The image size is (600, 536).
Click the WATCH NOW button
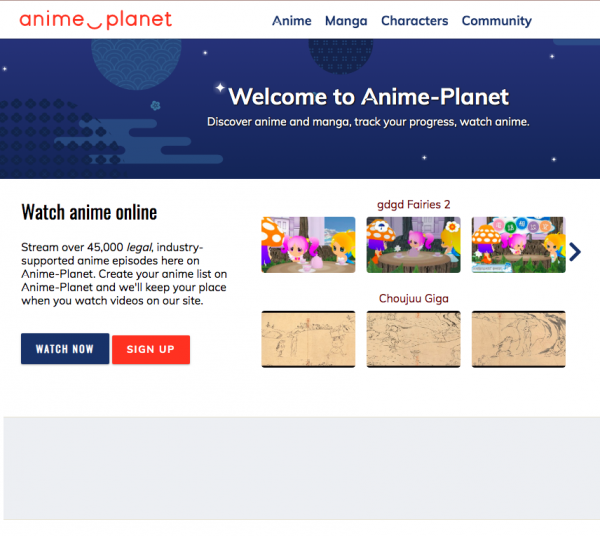[x=65, y=349]
